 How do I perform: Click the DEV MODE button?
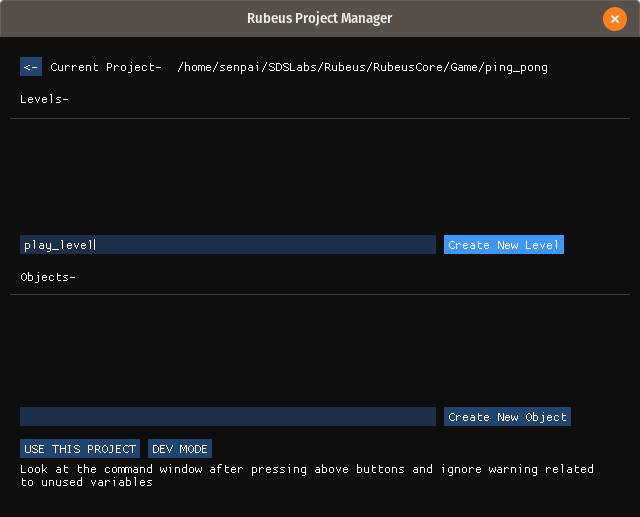(180, 448)
